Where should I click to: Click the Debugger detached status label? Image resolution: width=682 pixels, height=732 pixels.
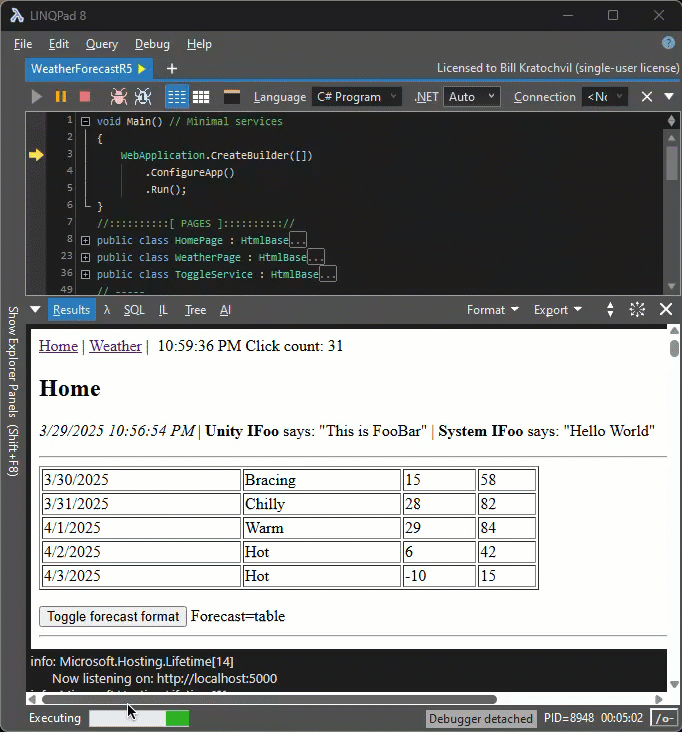click(x=480, y=718)
